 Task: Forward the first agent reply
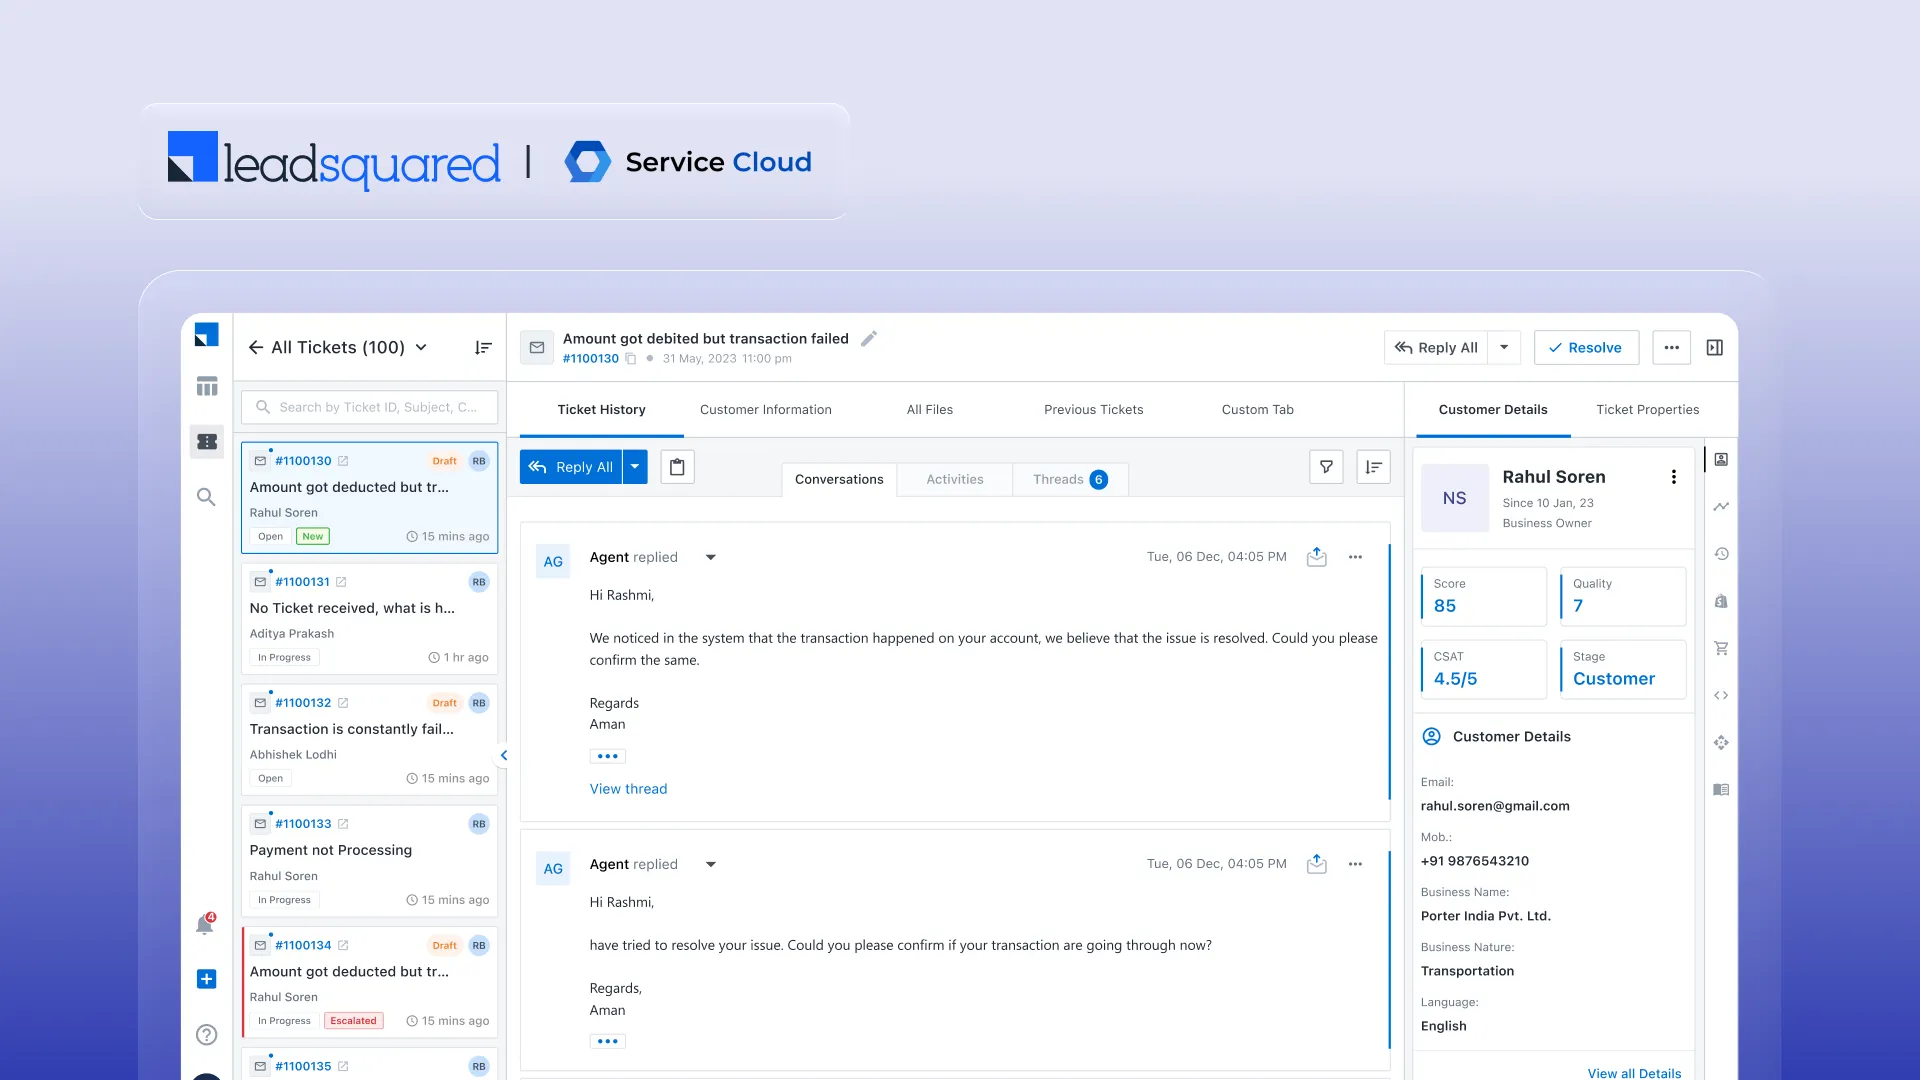pos(1317,557)
